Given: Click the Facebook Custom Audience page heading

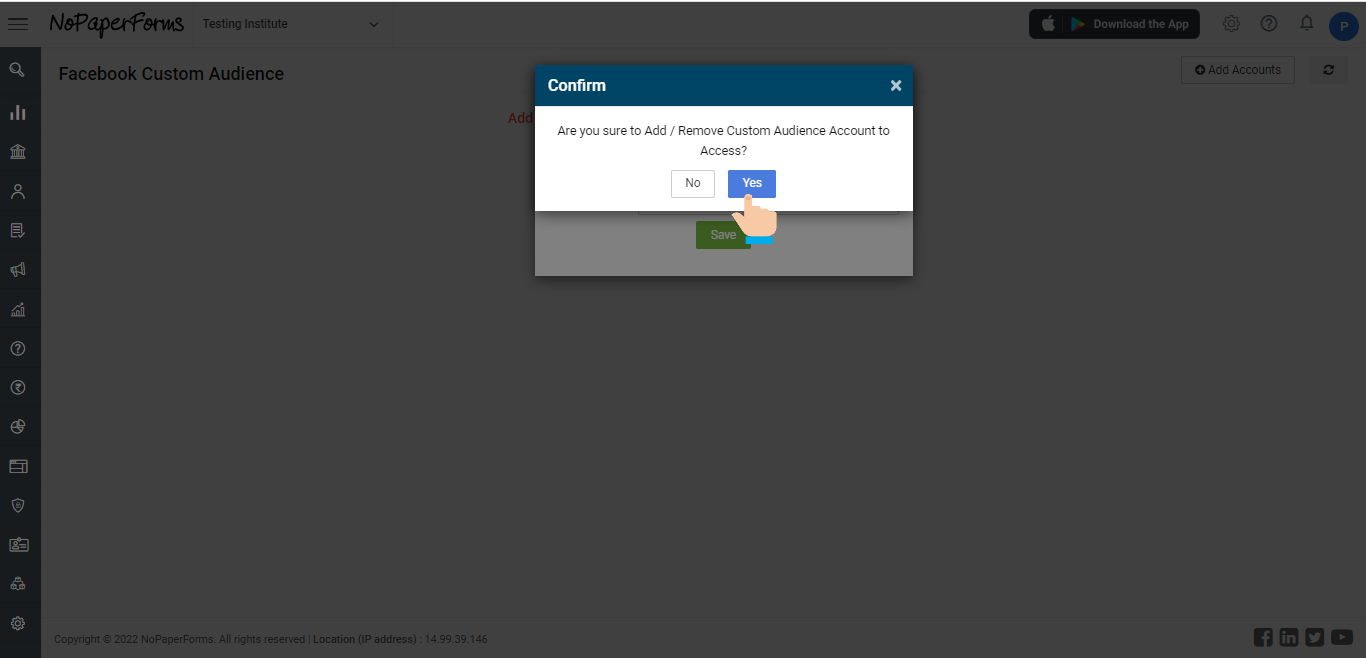Looking at the screenshot, I should 171,74.
